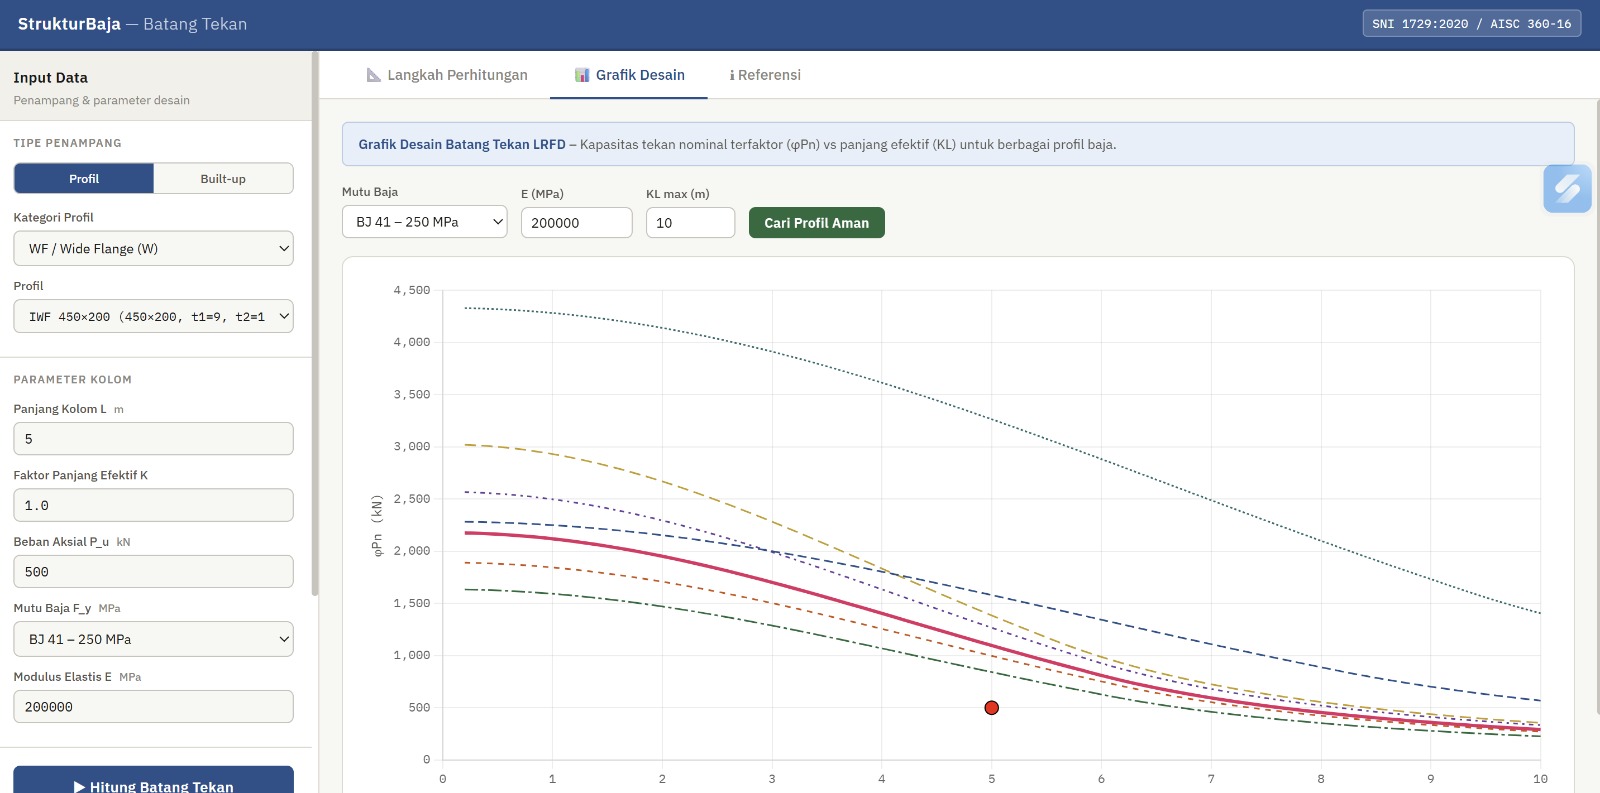Select the Profil section type toggle
This screenshot has height=793, width=1600.
(84, 179)
